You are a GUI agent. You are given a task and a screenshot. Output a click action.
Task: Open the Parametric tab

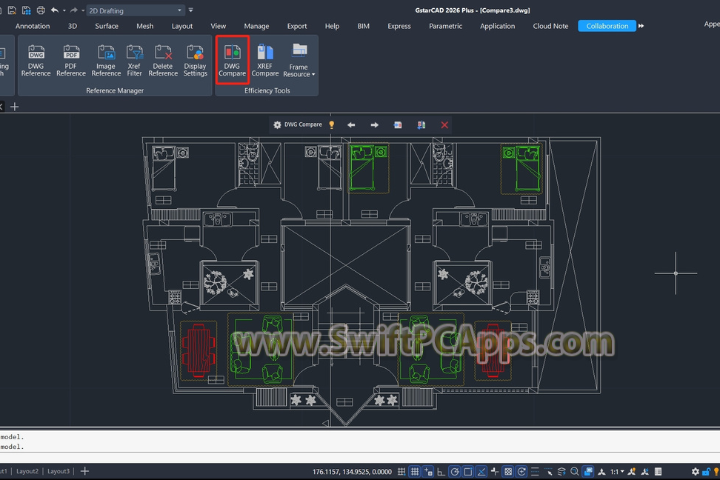(x=445, y=26)
